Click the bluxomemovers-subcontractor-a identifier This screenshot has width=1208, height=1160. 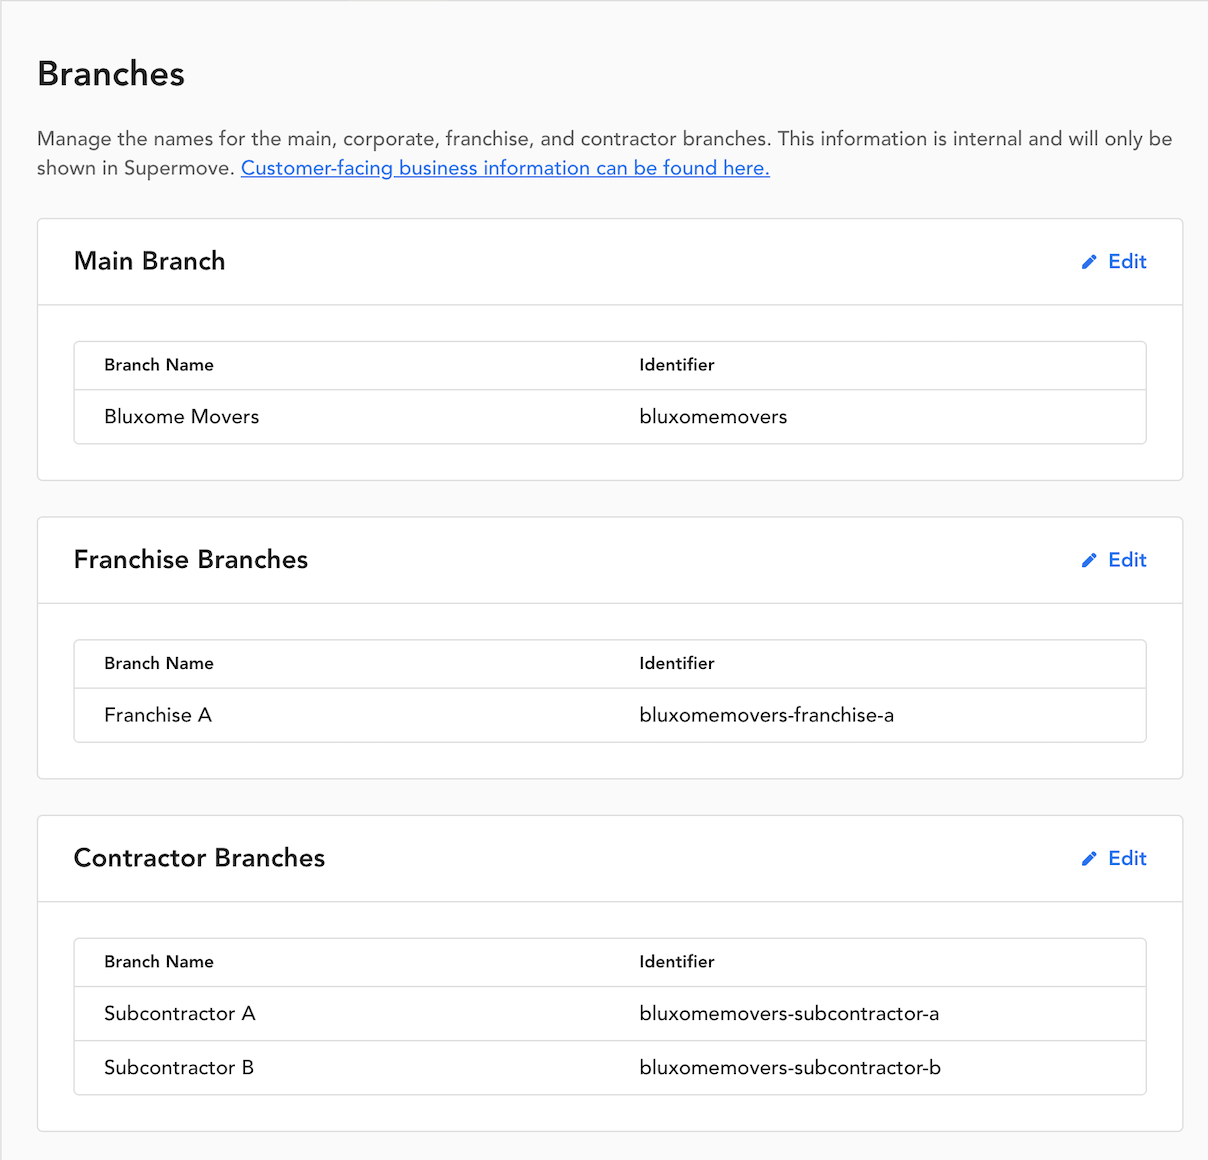pos(789,1014)
